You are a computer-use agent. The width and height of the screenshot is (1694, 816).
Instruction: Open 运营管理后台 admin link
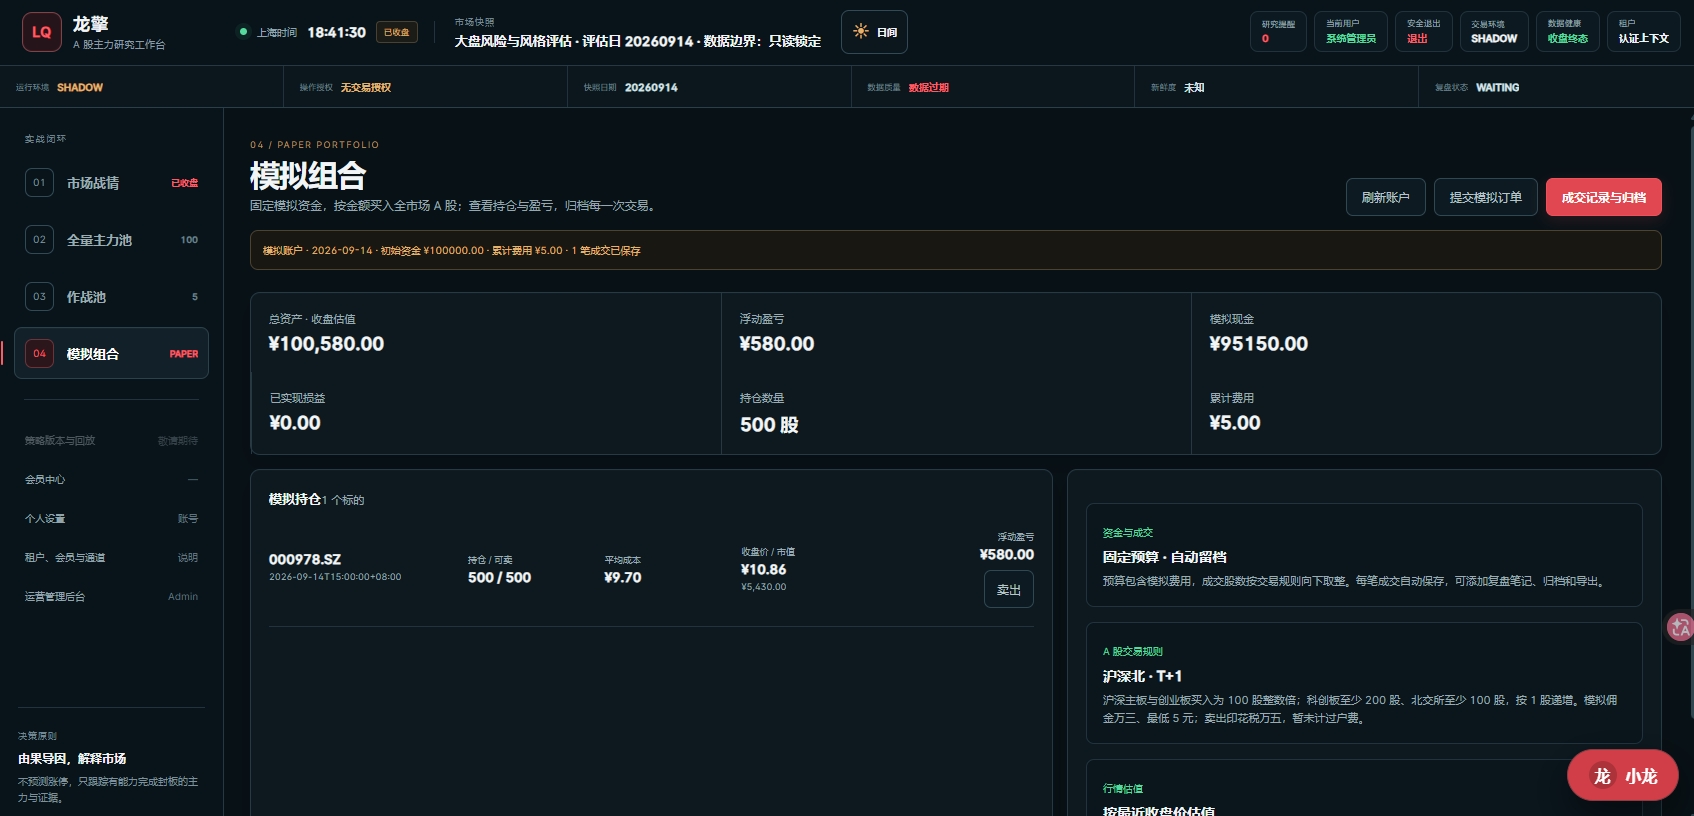tap(111, 597)
